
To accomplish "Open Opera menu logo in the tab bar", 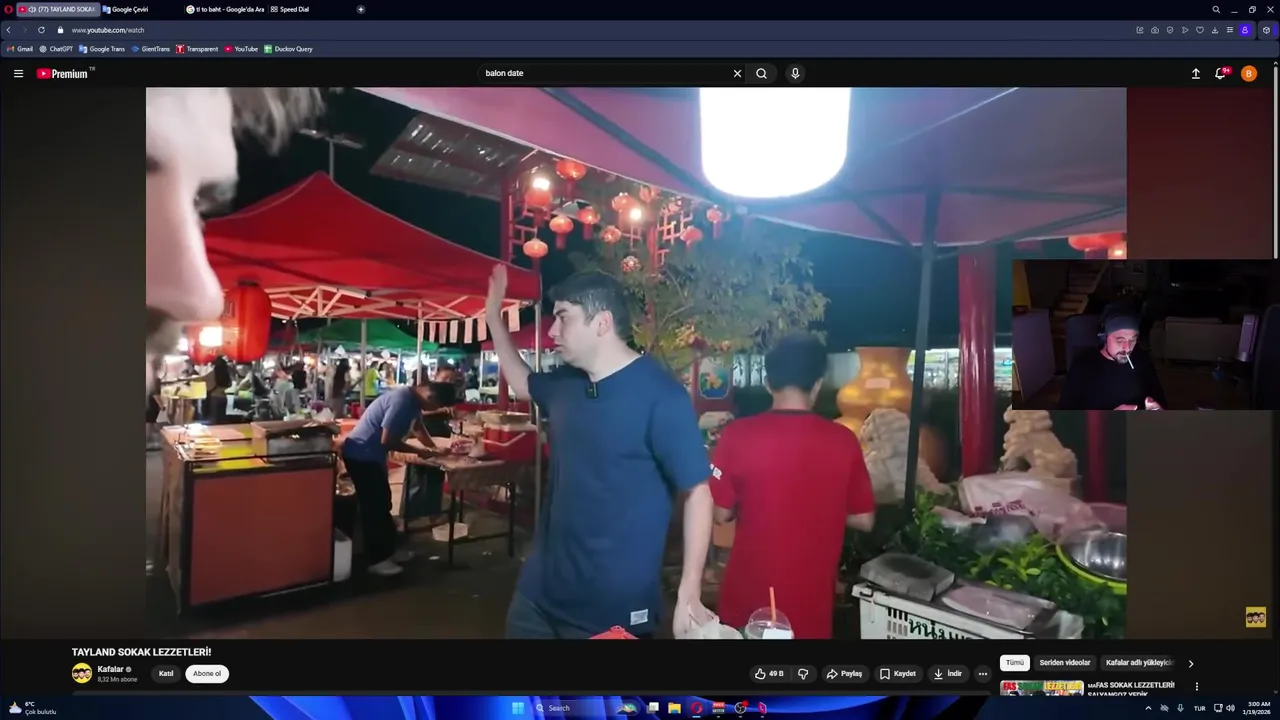I will 9,9.
